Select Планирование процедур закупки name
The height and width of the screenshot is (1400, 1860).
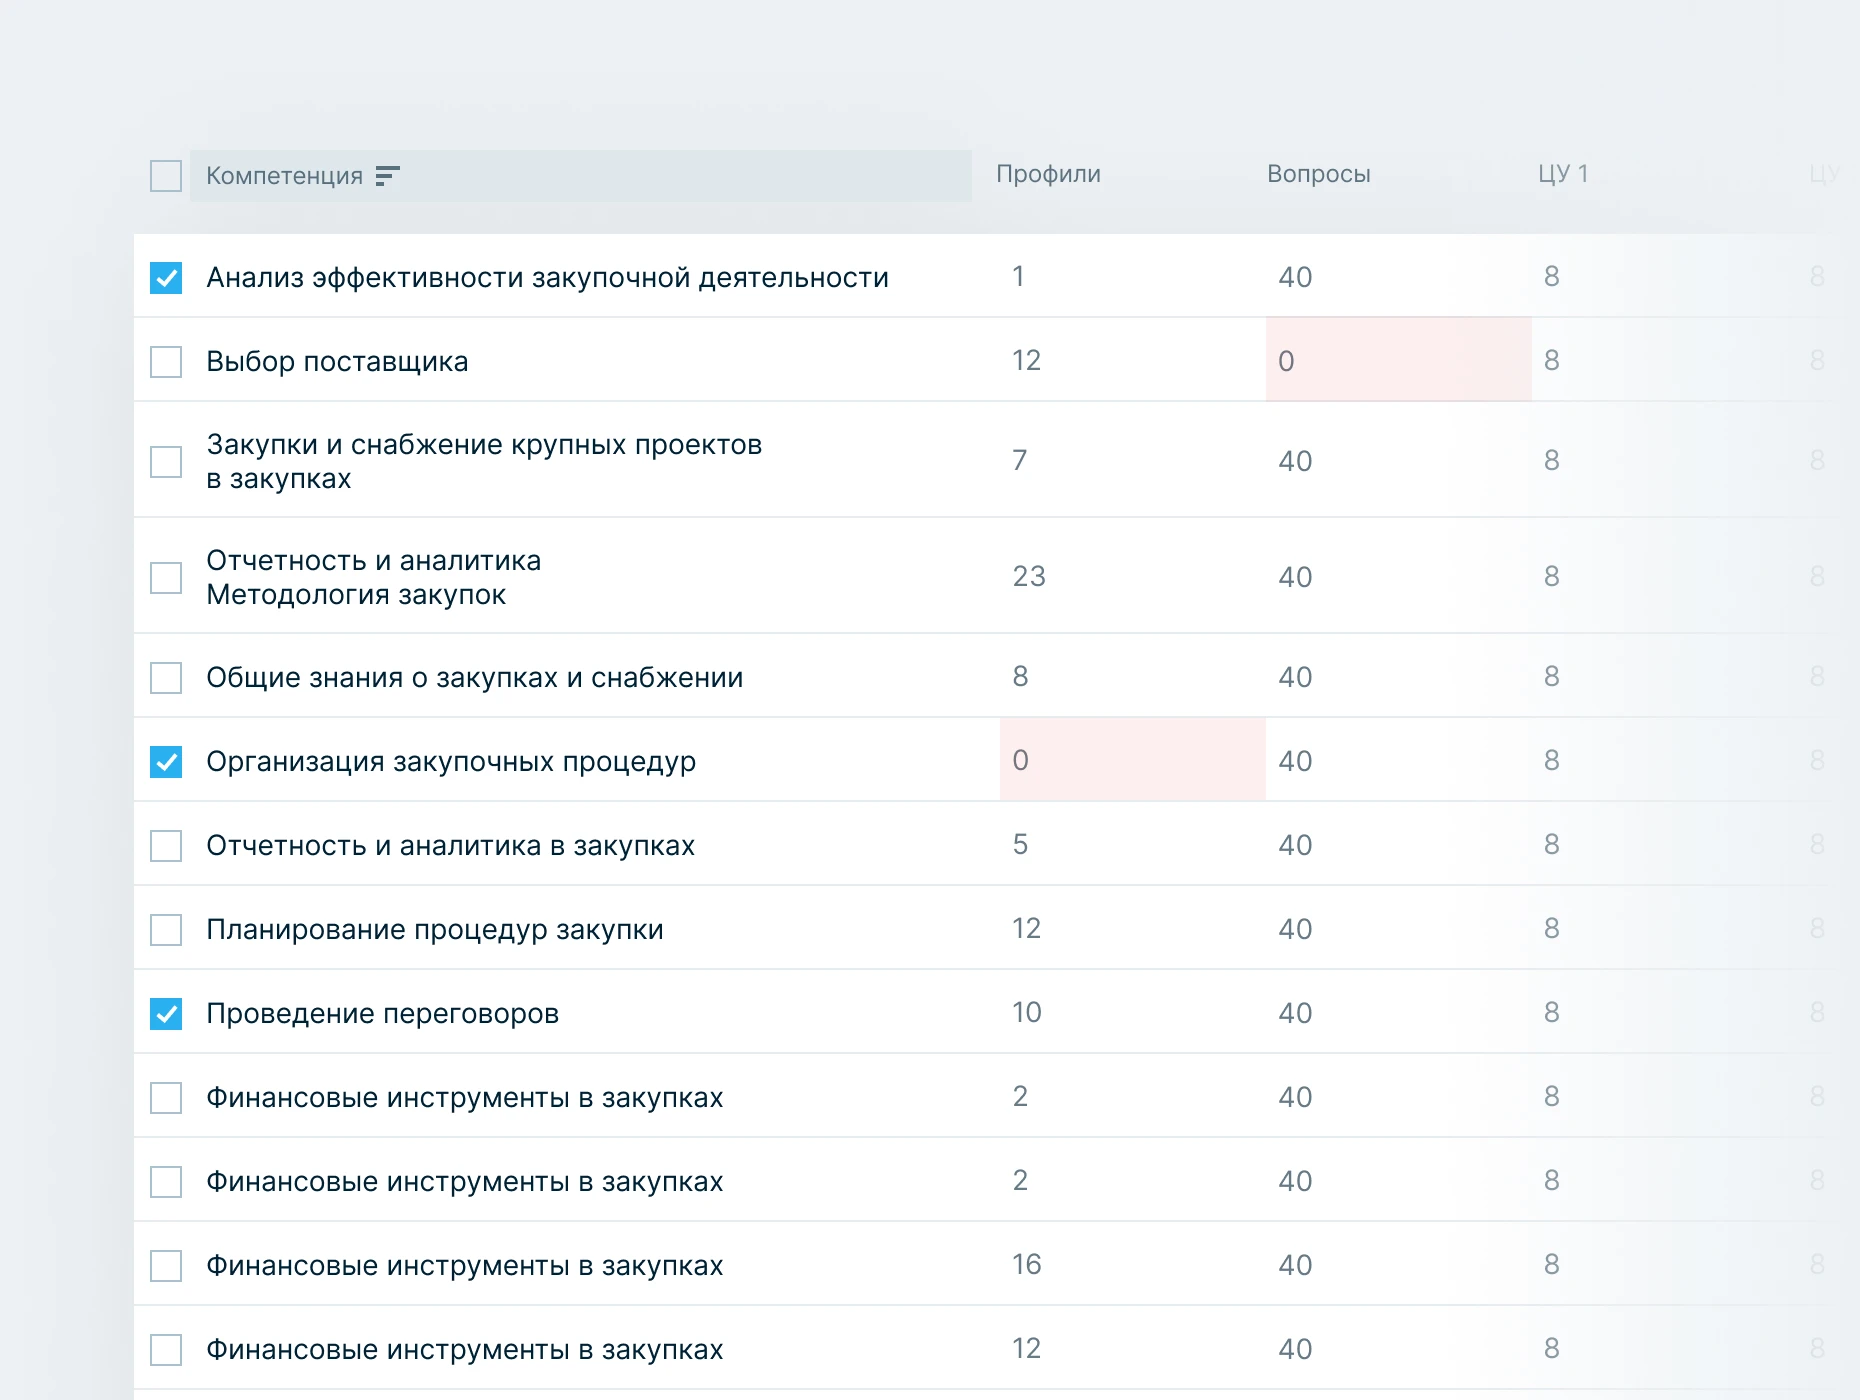435,930
